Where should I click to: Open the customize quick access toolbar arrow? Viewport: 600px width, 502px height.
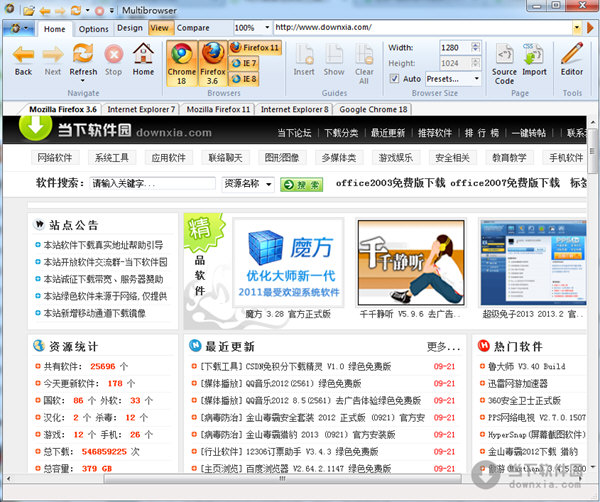click(x=111, y=11)
